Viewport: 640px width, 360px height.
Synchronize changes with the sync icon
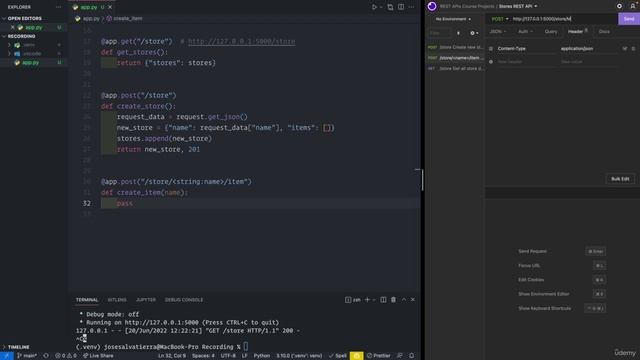tap(46, 356)
